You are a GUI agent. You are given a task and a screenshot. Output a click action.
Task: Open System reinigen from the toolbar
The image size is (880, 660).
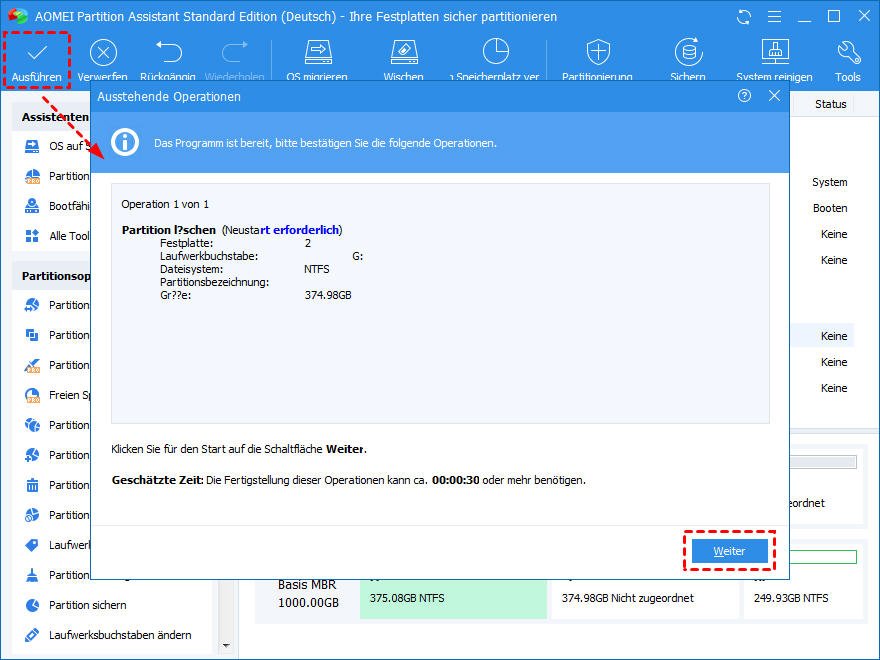point(774,53)
